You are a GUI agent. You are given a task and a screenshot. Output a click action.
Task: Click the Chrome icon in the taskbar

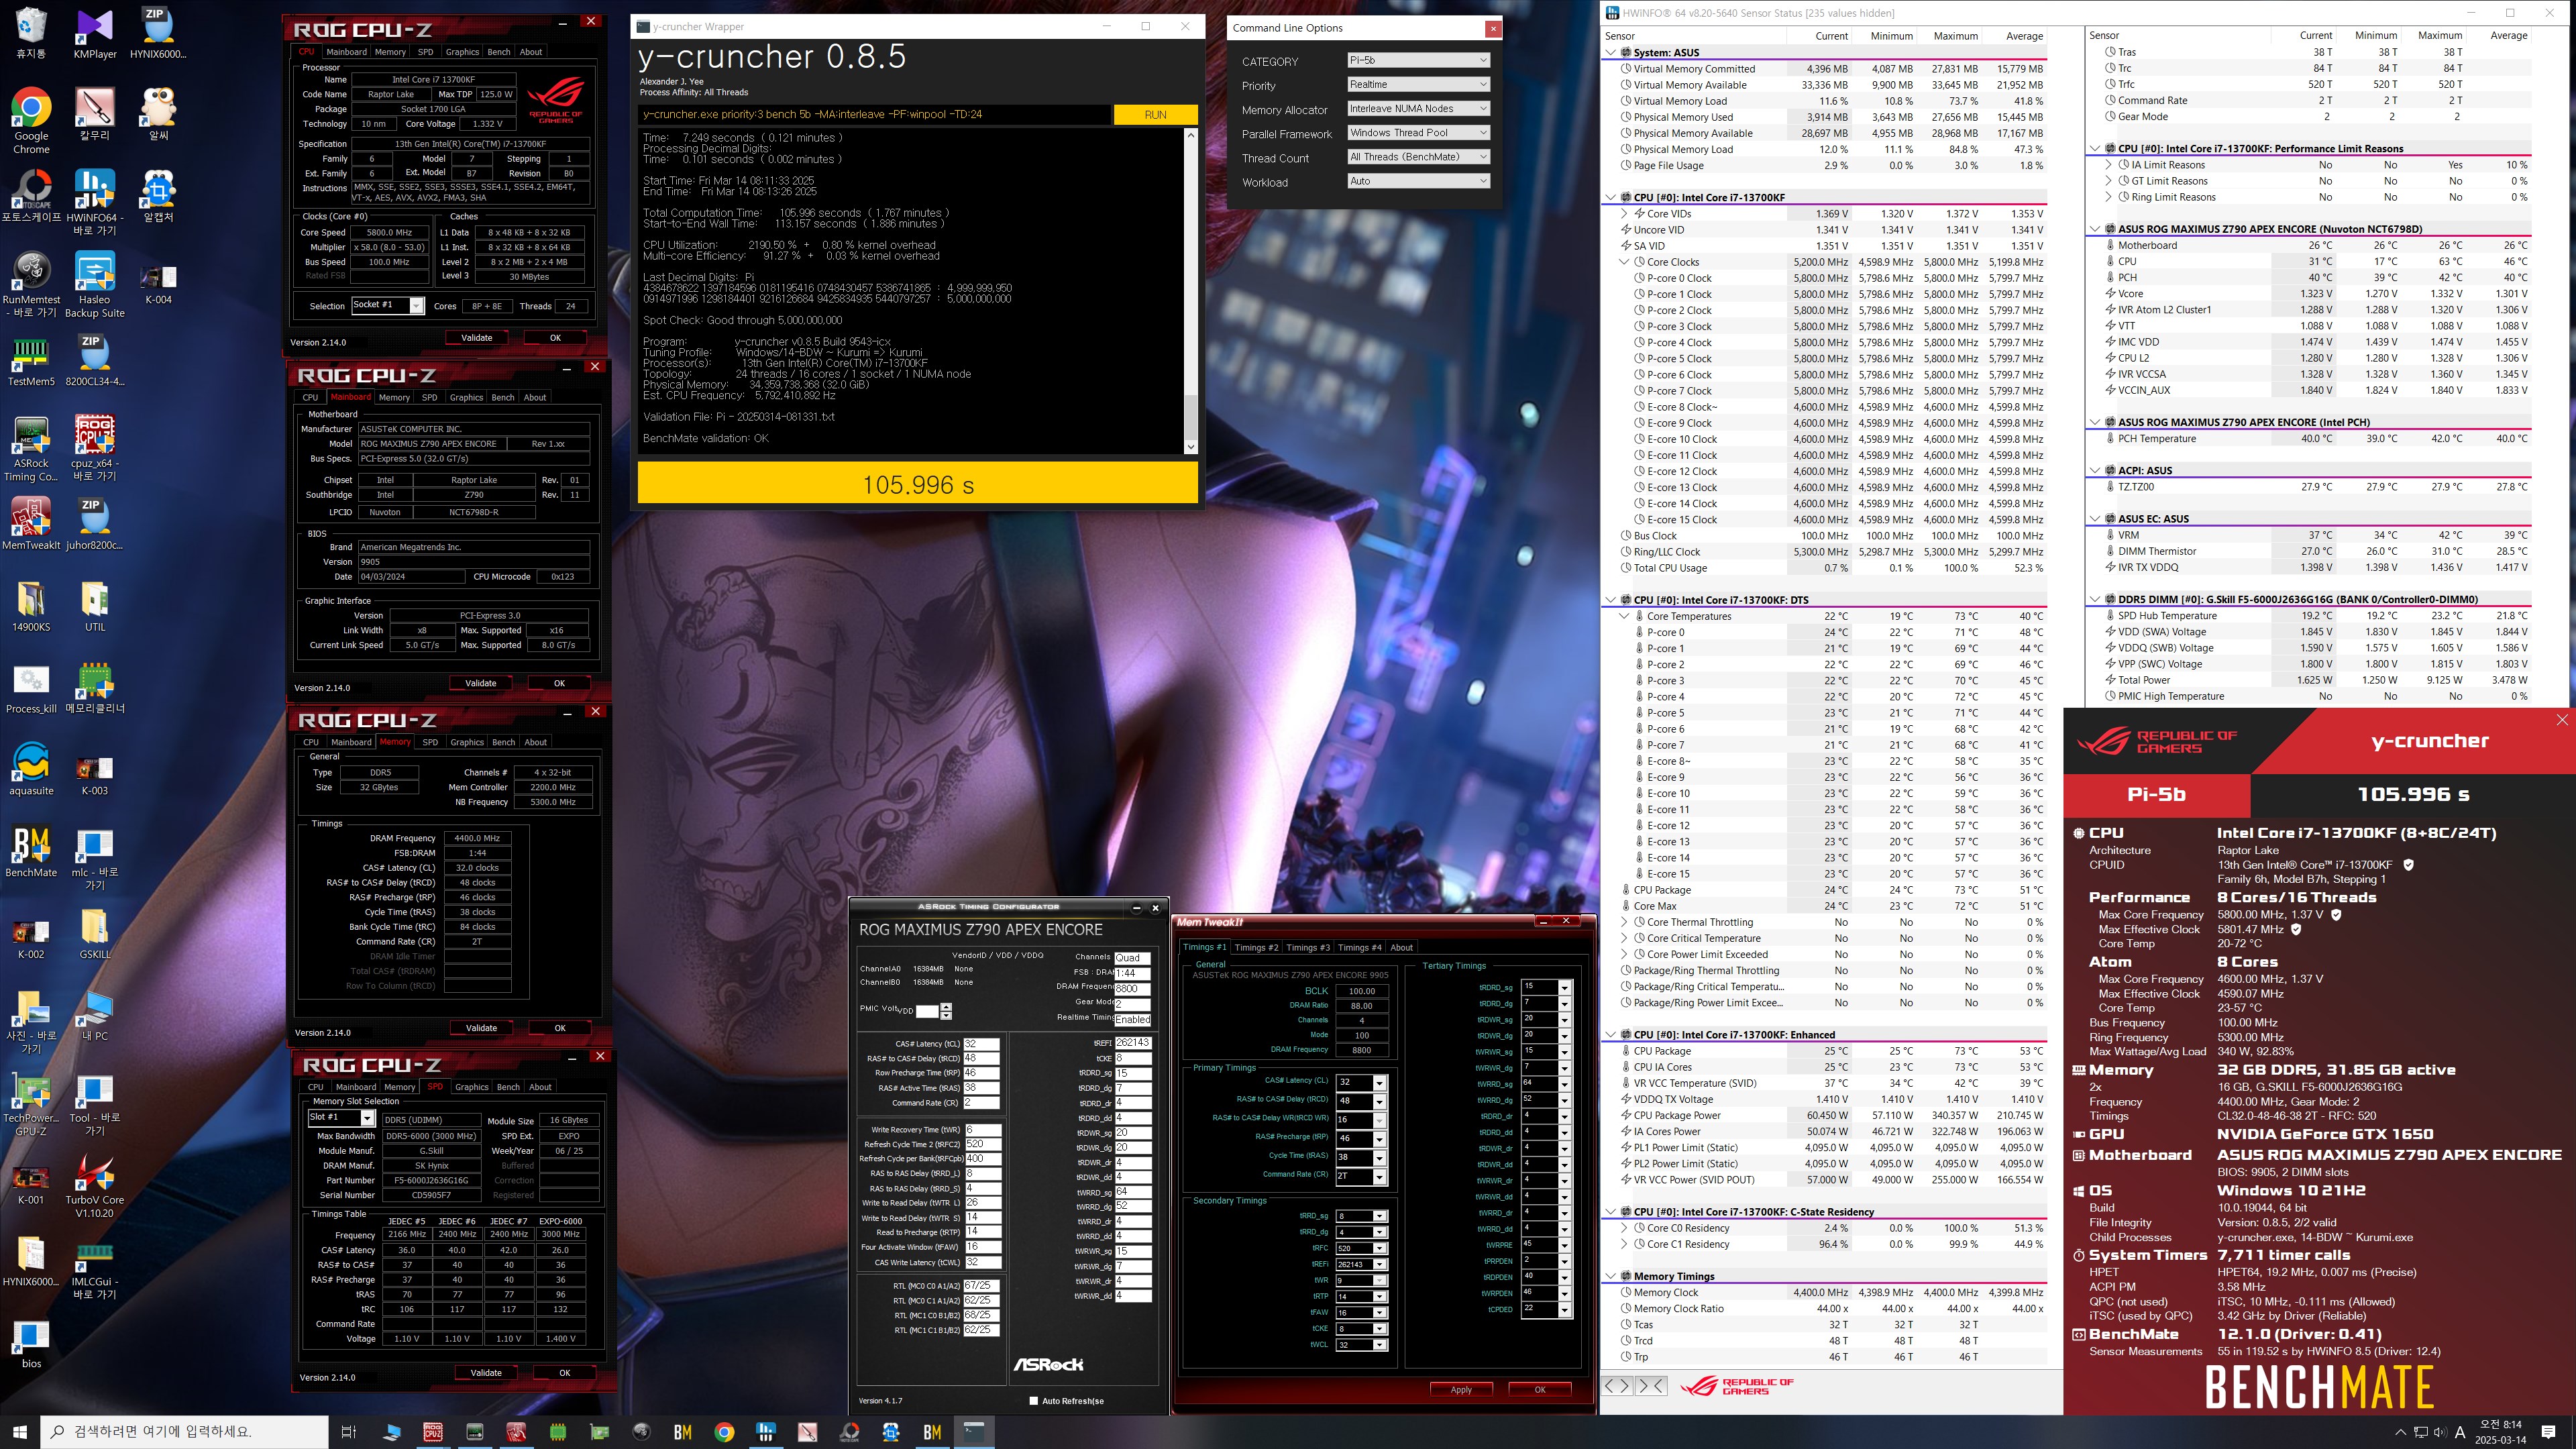724,1431
